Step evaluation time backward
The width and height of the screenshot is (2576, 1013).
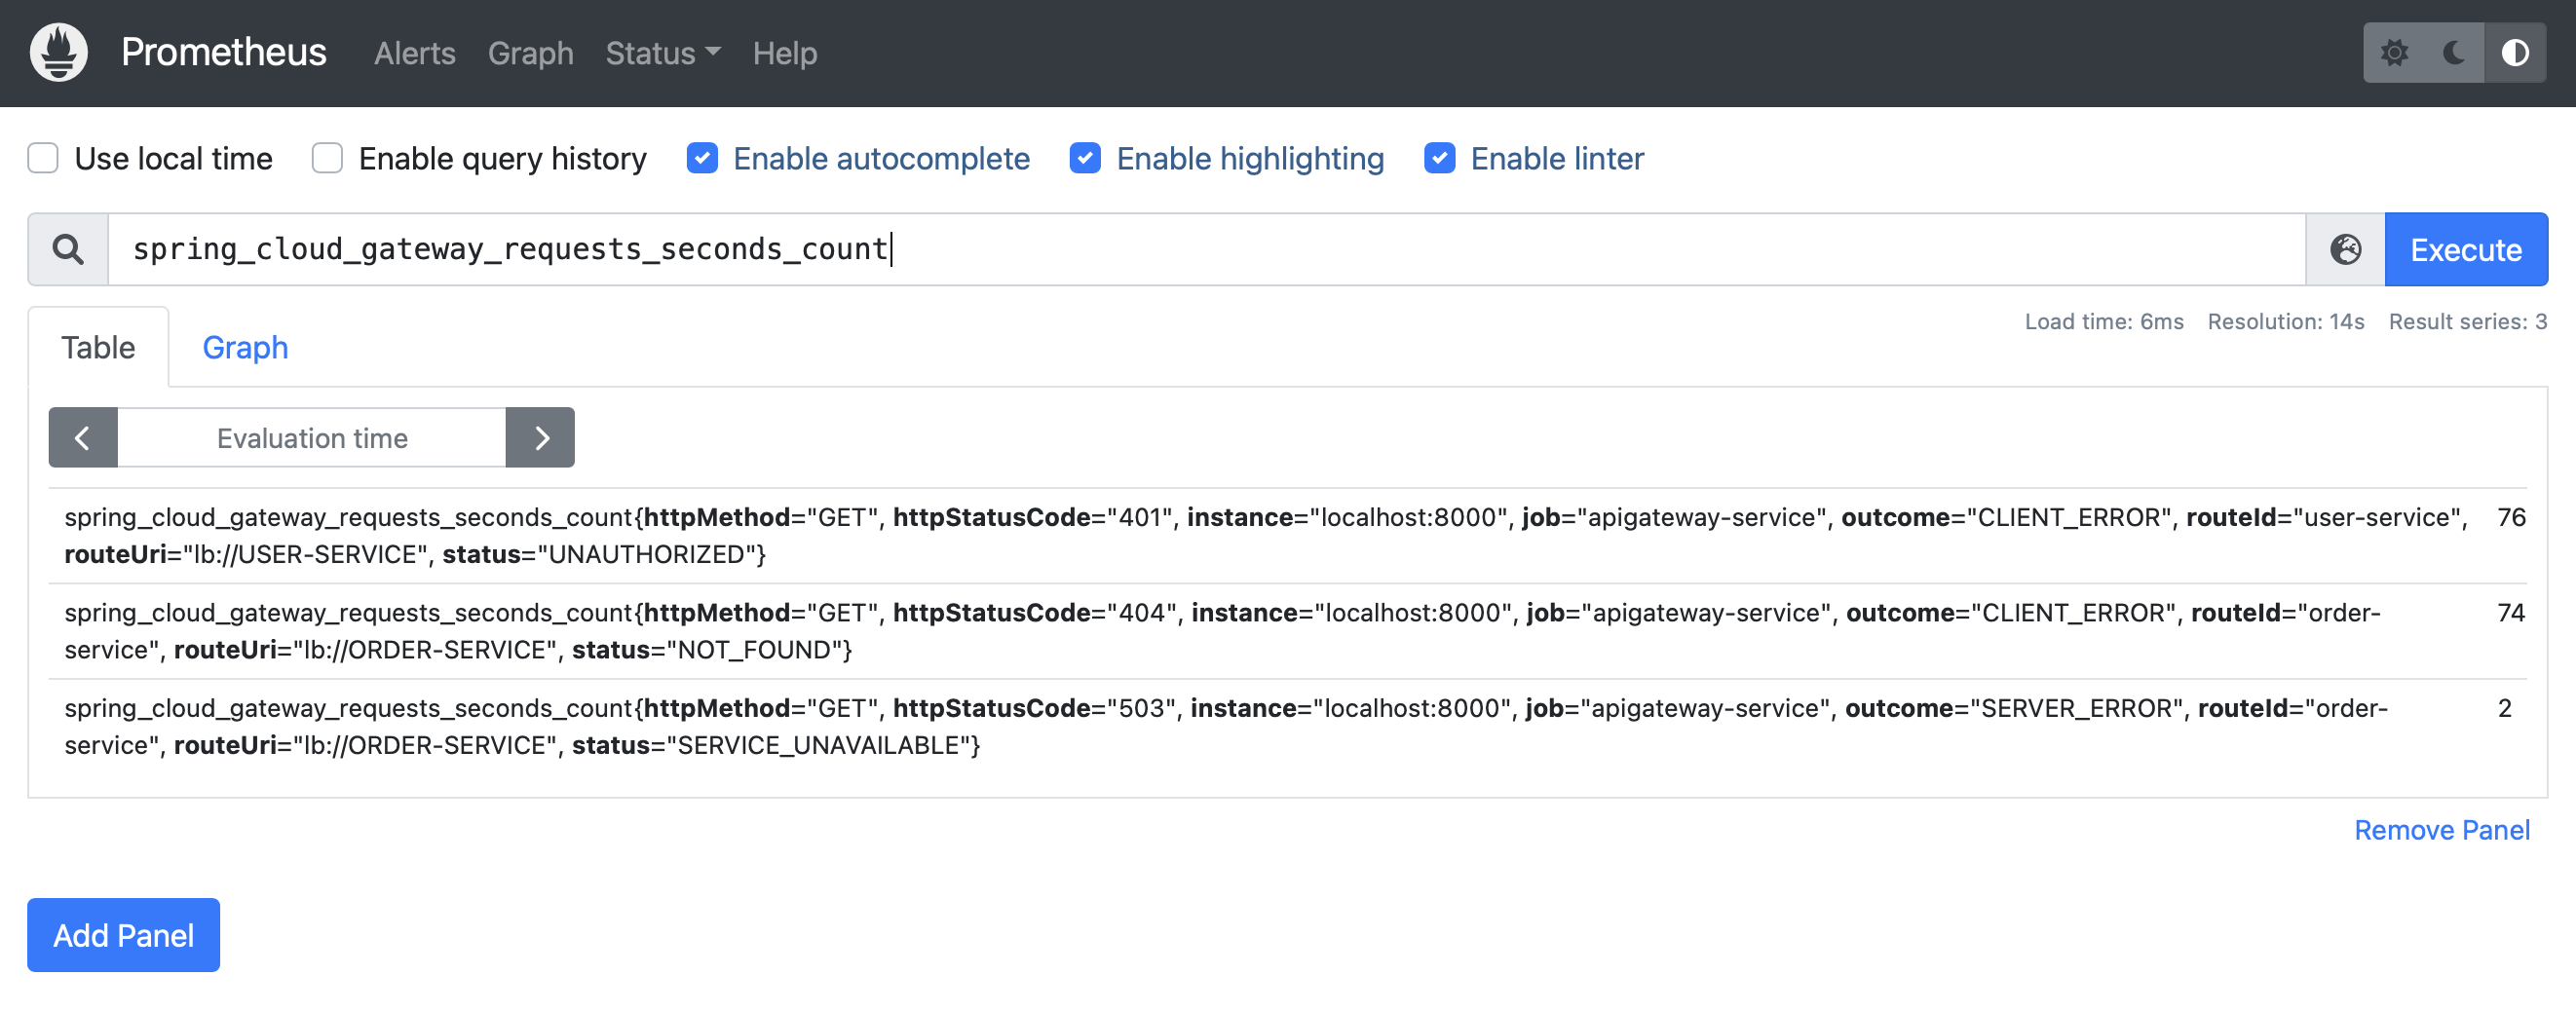[x=83, y=437]
